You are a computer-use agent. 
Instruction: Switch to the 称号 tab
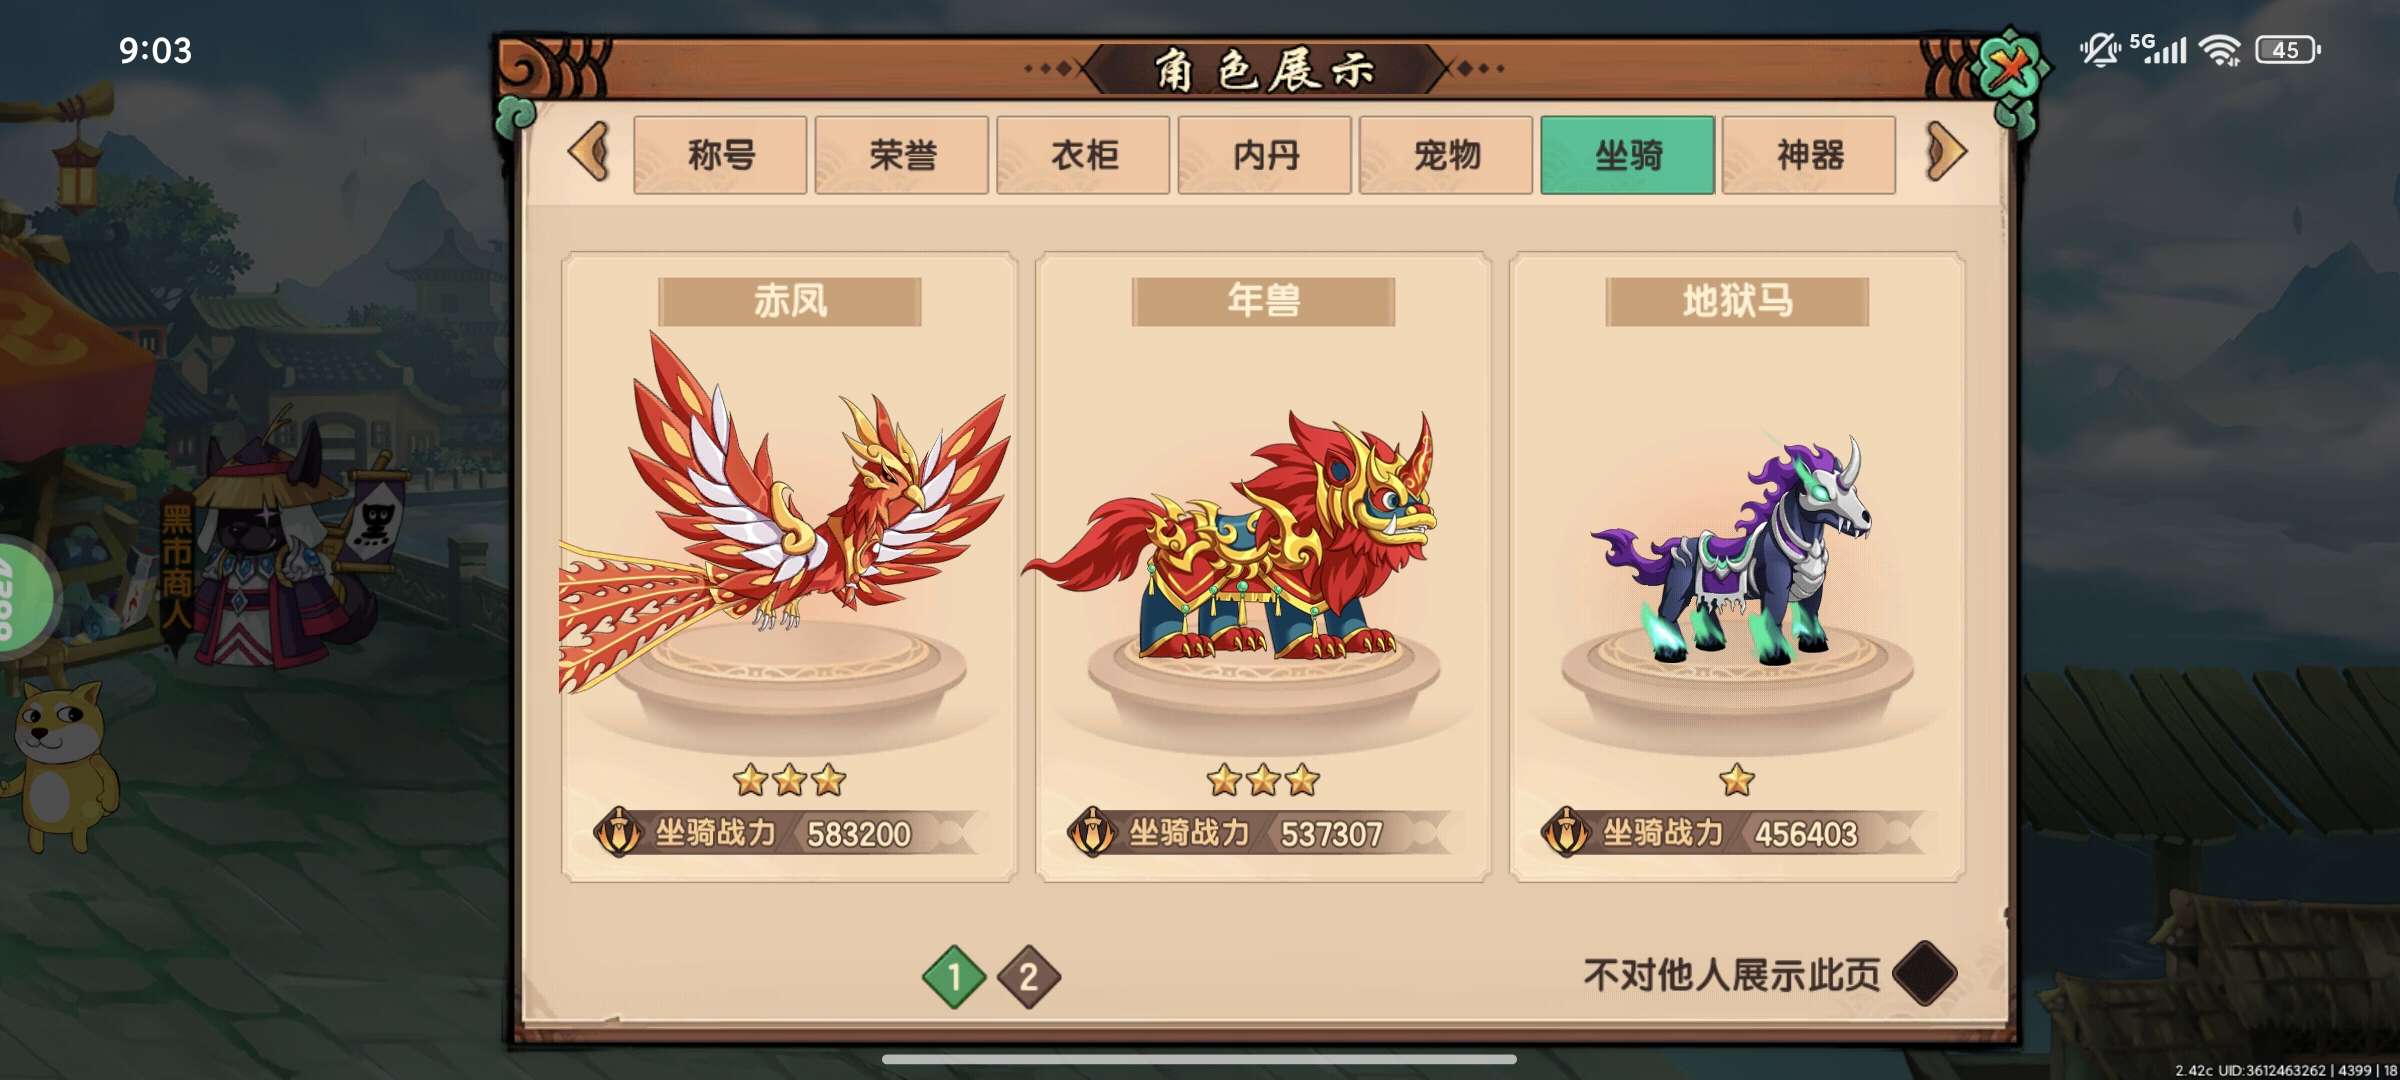[x=720, y=155]
